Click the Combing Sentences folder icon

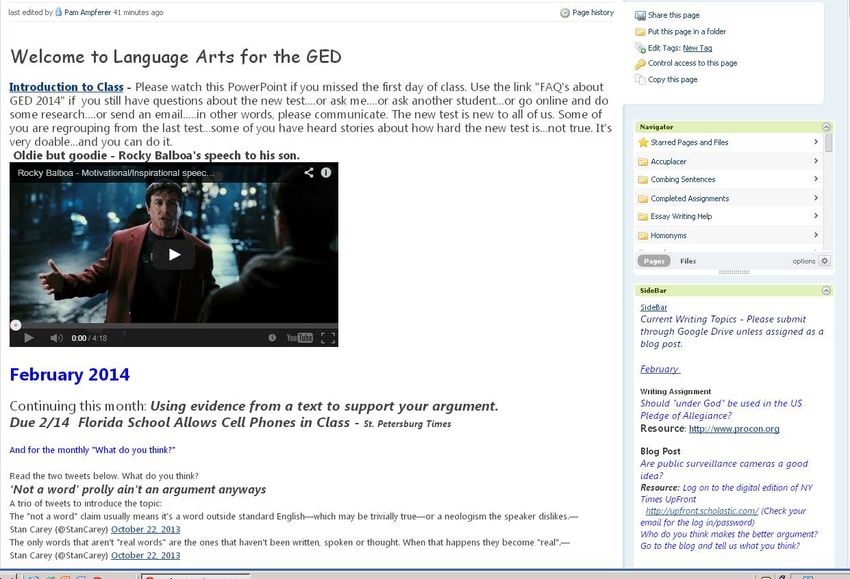[x=643, y=179]
